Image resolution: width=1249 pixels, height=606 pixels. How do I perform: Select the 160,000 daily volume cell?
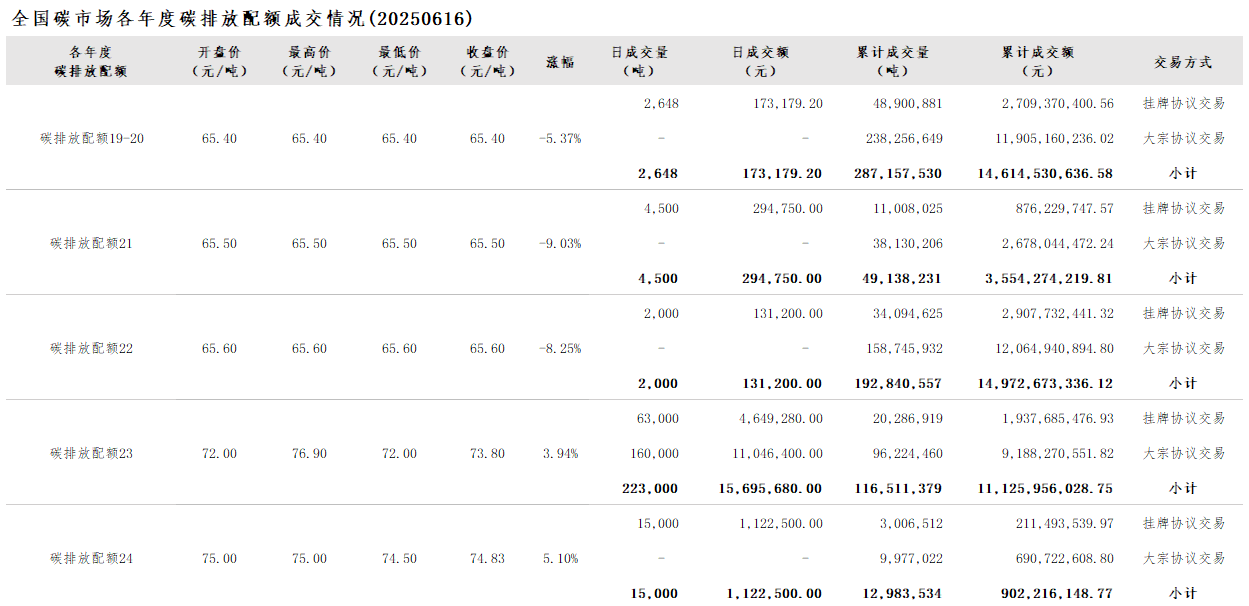[x=655, y=453]
